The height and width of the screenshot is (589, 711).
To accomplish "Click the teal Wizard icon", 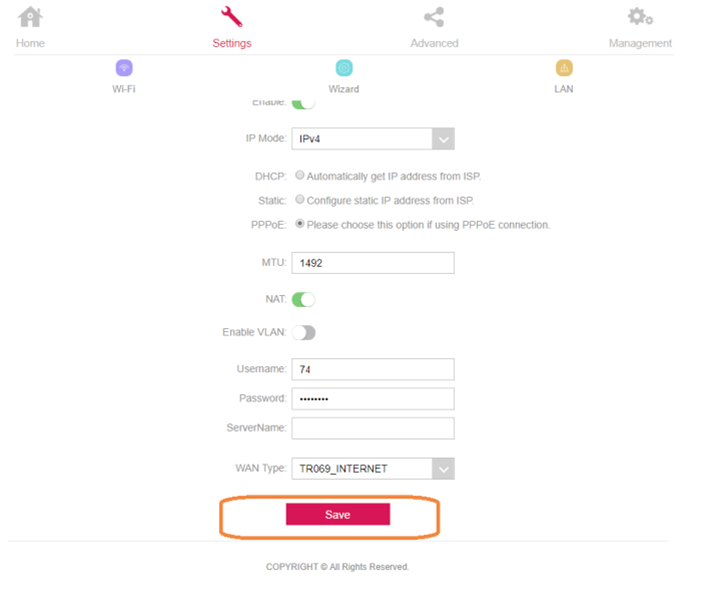I will pos(344,68).
